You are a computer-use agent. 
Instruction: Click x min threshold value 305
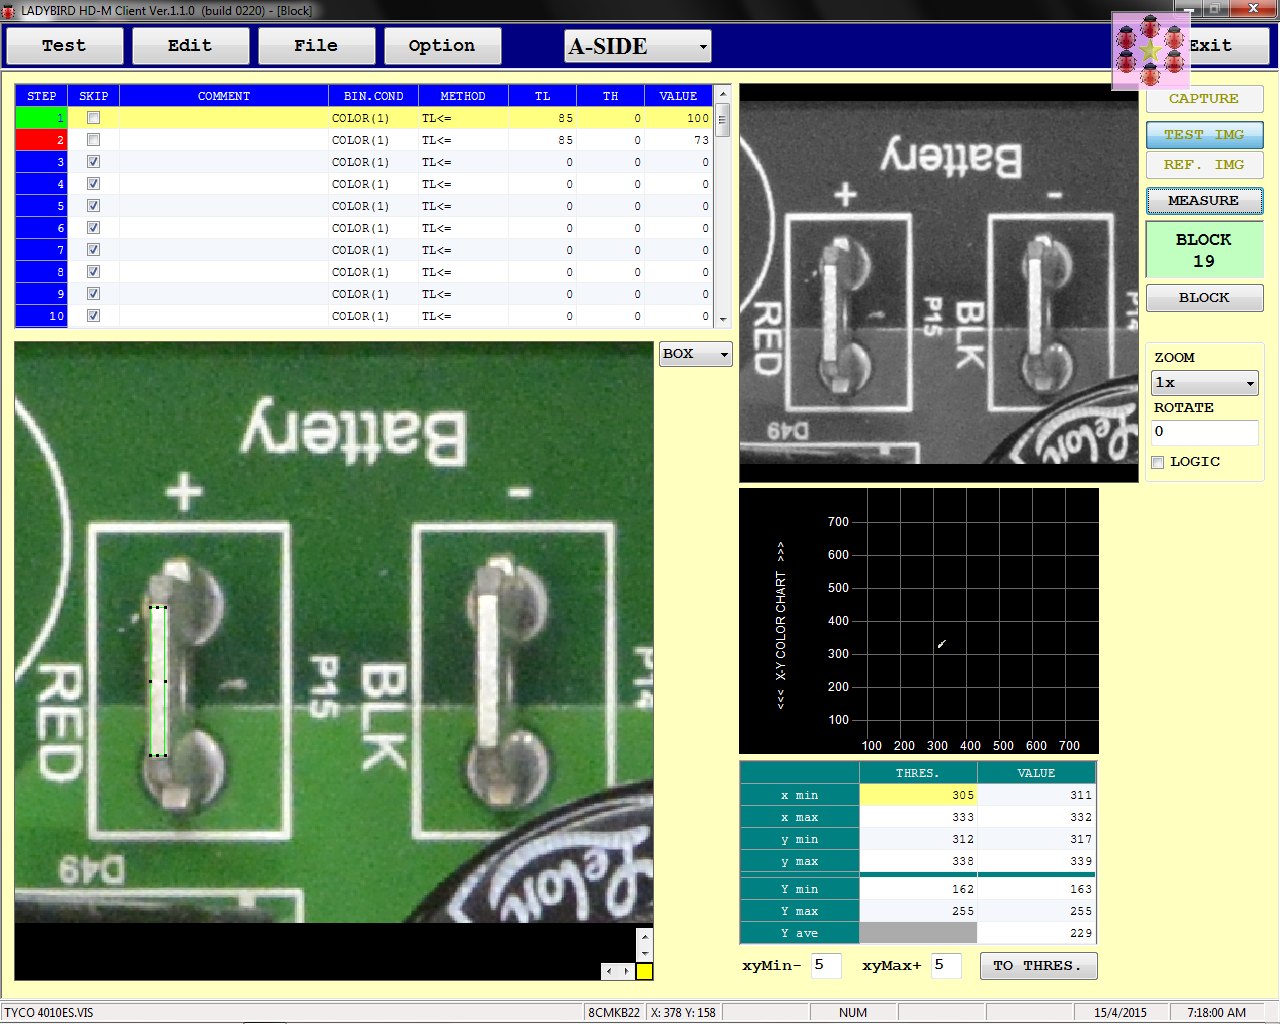(x=918, y=795)
